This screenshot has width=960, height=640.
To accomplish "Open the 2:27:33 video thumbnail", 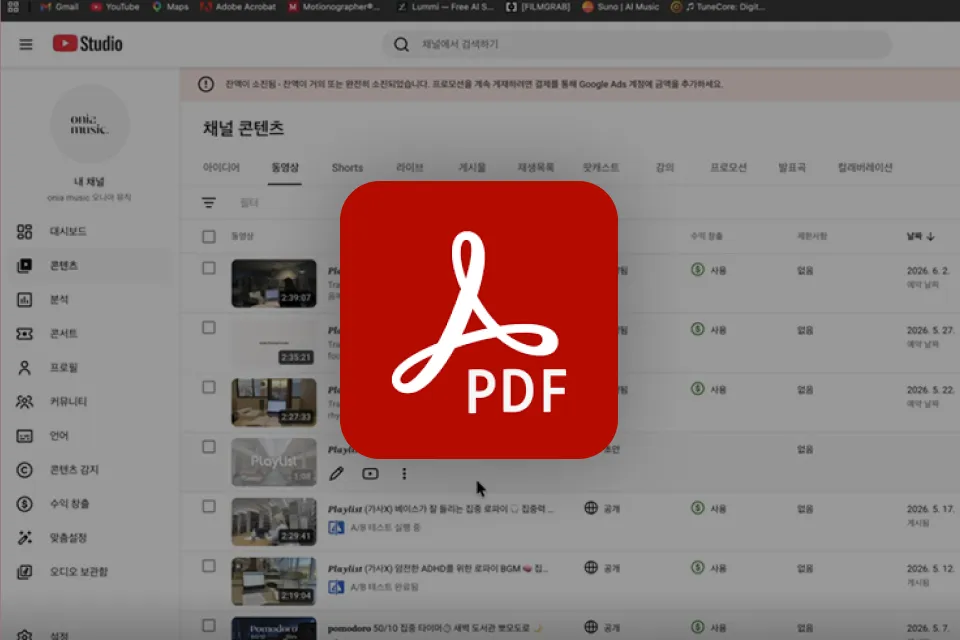I will pos(274,402).
